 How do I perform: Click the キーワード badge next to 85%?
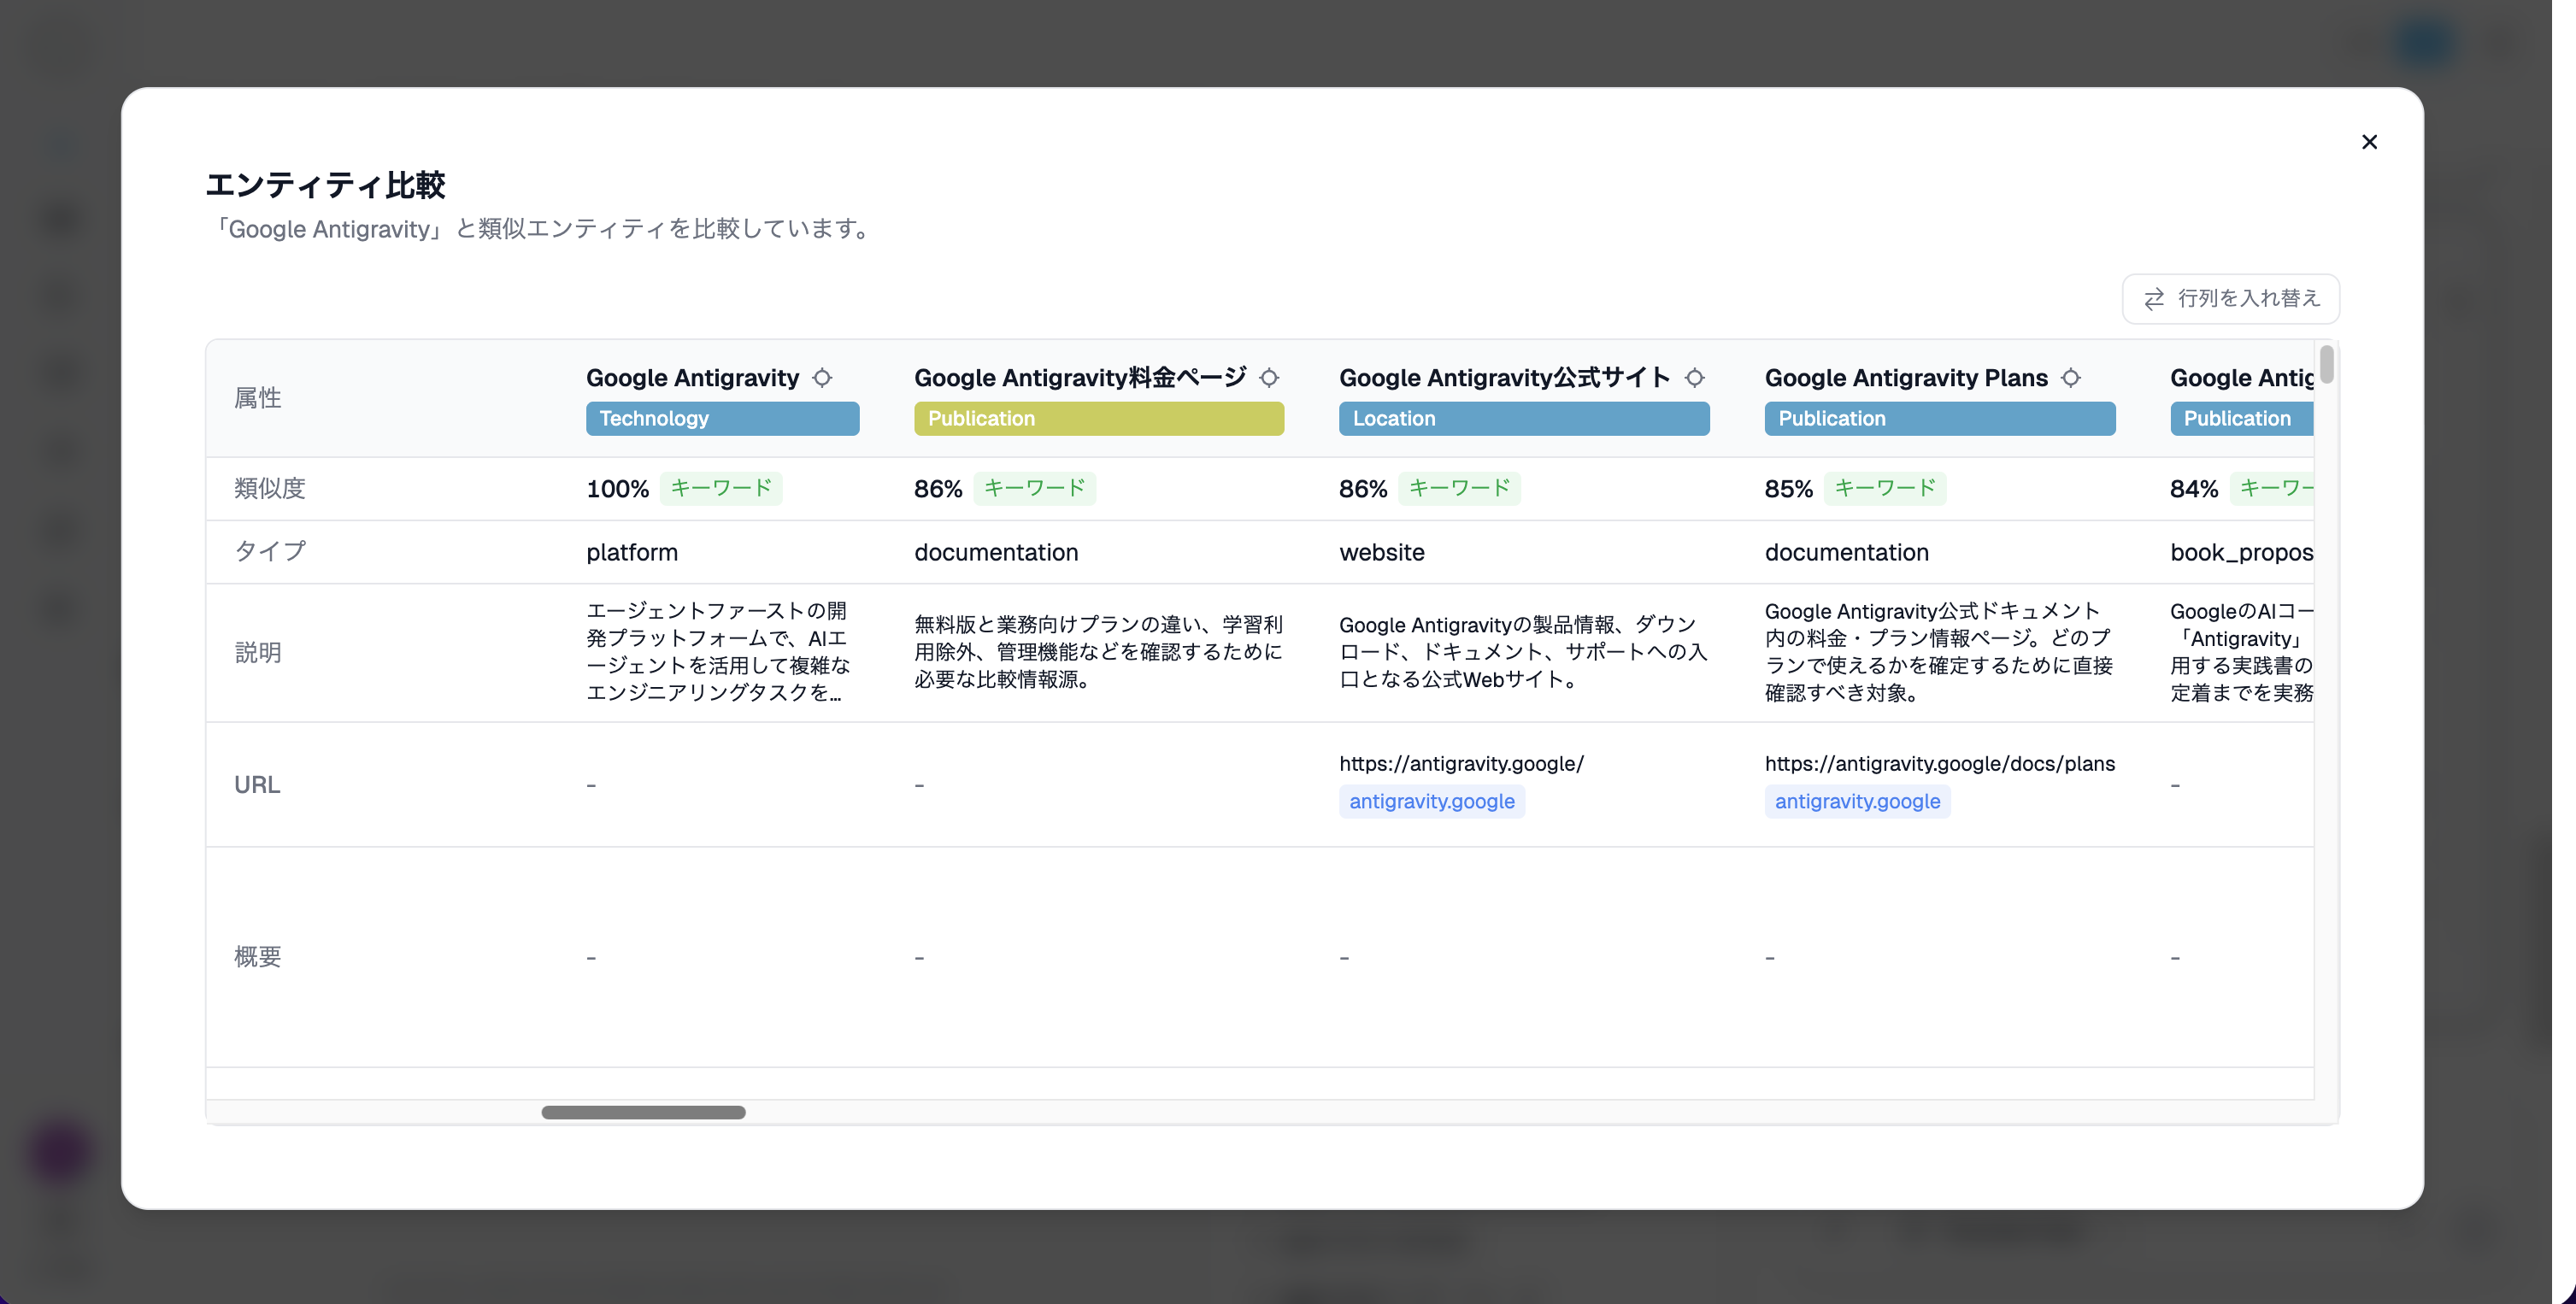point(1885,488)
